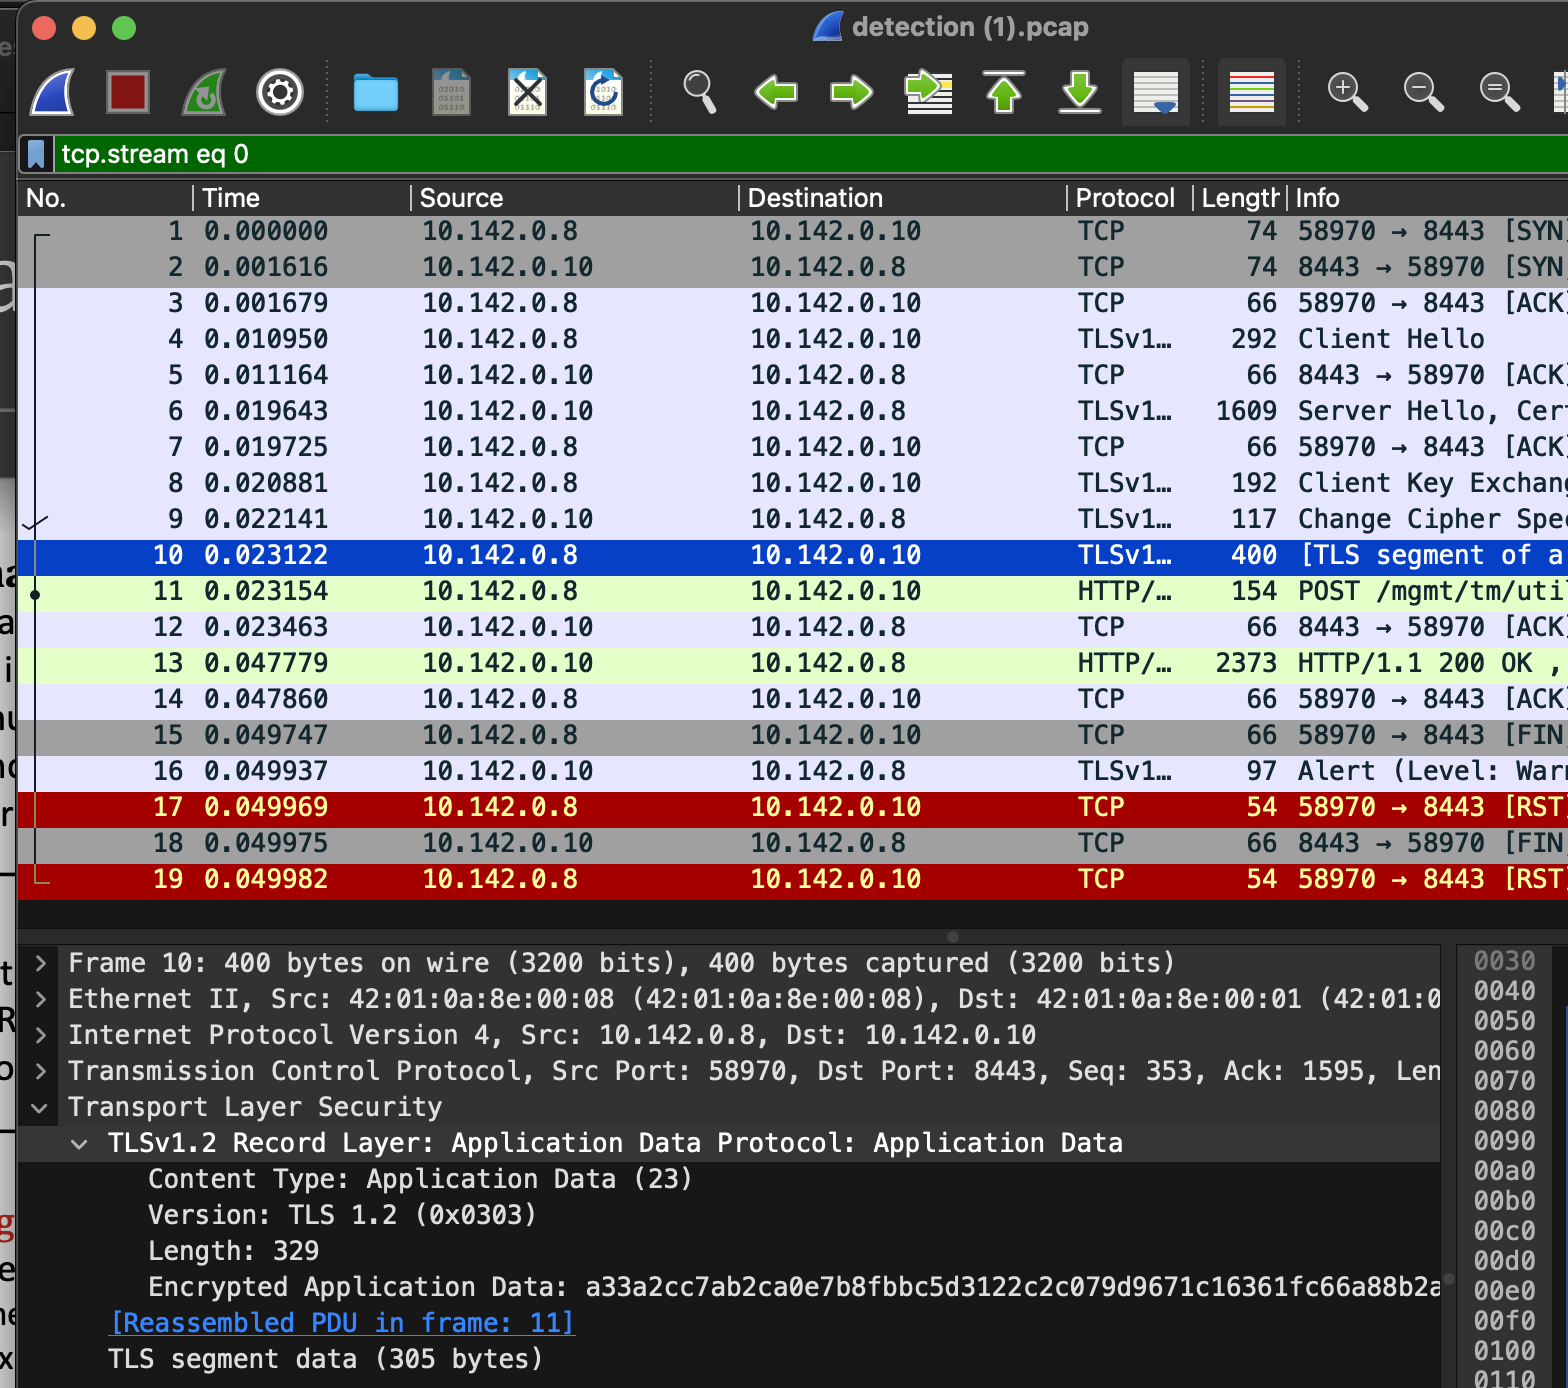Select packet 13 HTTP 200 OK row
Screen dimensions: 1568x1388
pos(793,663)
